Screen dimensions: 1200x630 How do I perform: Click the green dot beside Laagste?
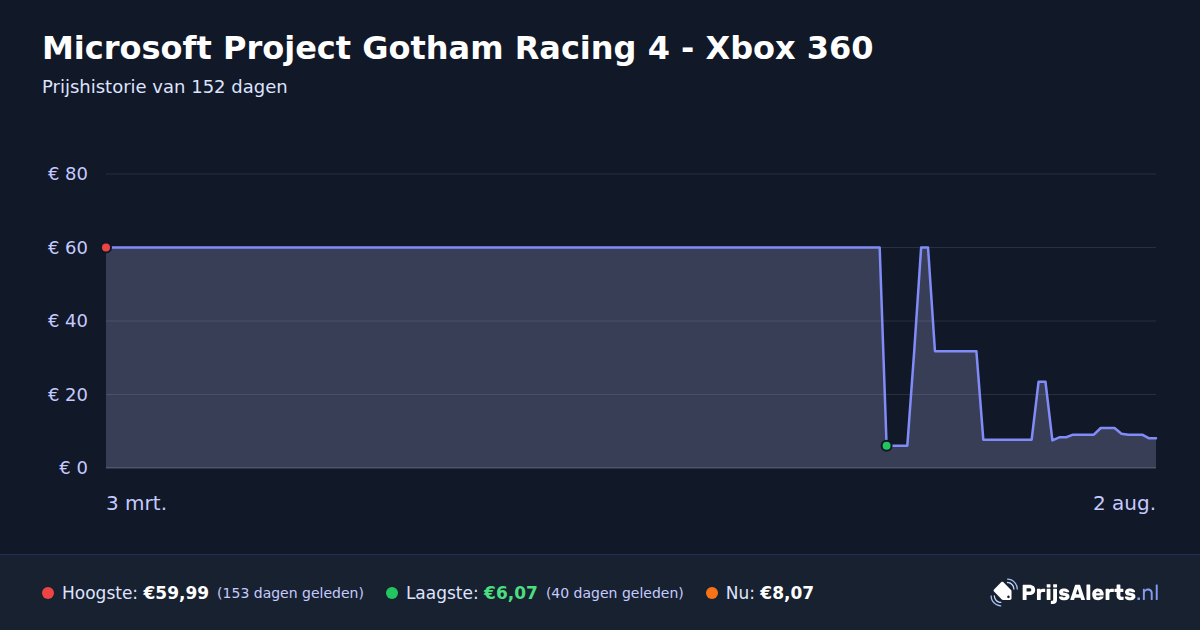392,593
